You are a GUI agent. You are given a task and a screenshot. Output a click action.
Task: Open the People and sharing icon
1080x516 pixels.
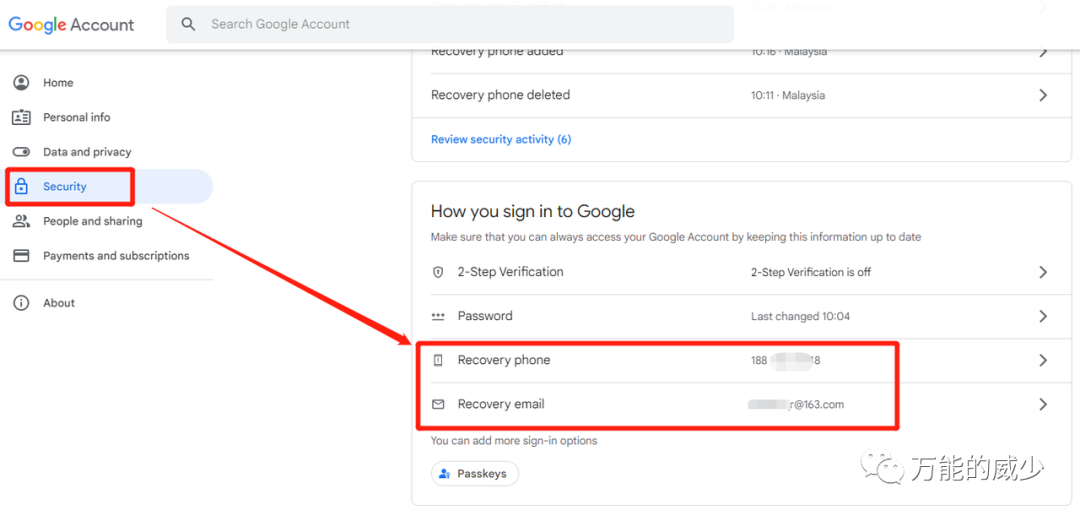pos(22,221)
